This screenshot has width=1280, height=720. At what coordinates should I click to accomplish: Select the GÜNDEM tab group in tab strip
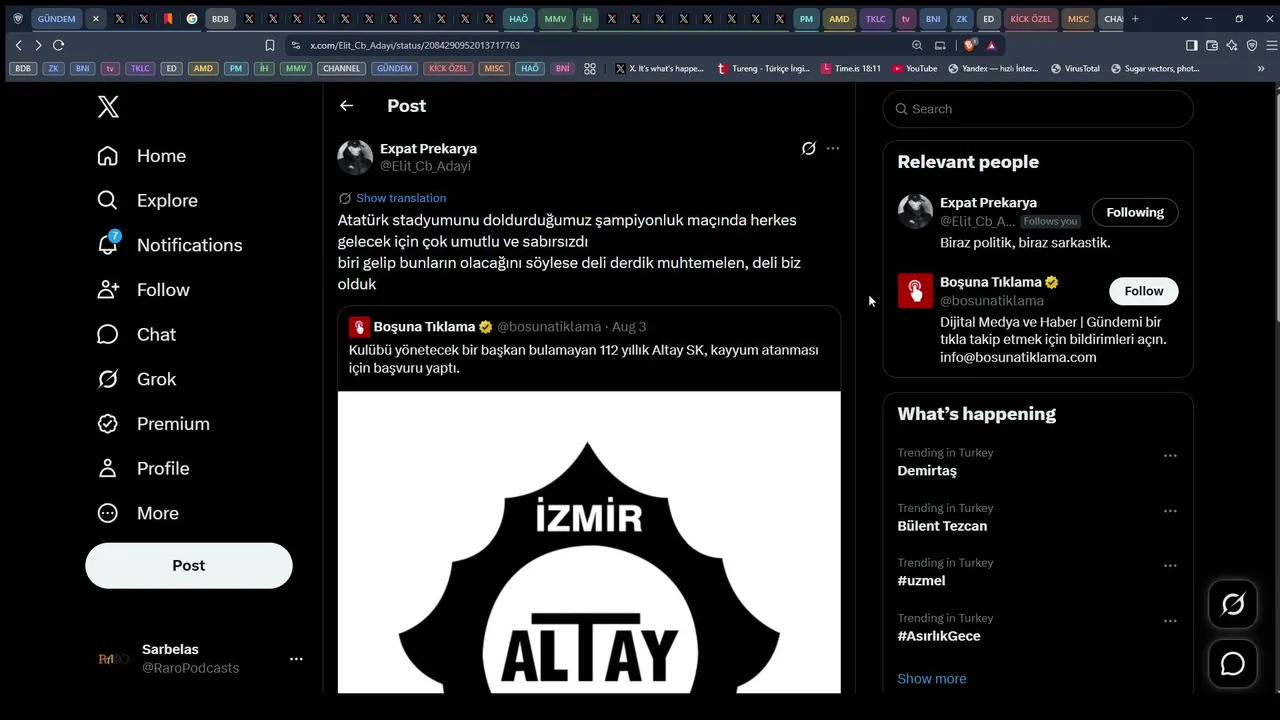(x=57, y=19)
